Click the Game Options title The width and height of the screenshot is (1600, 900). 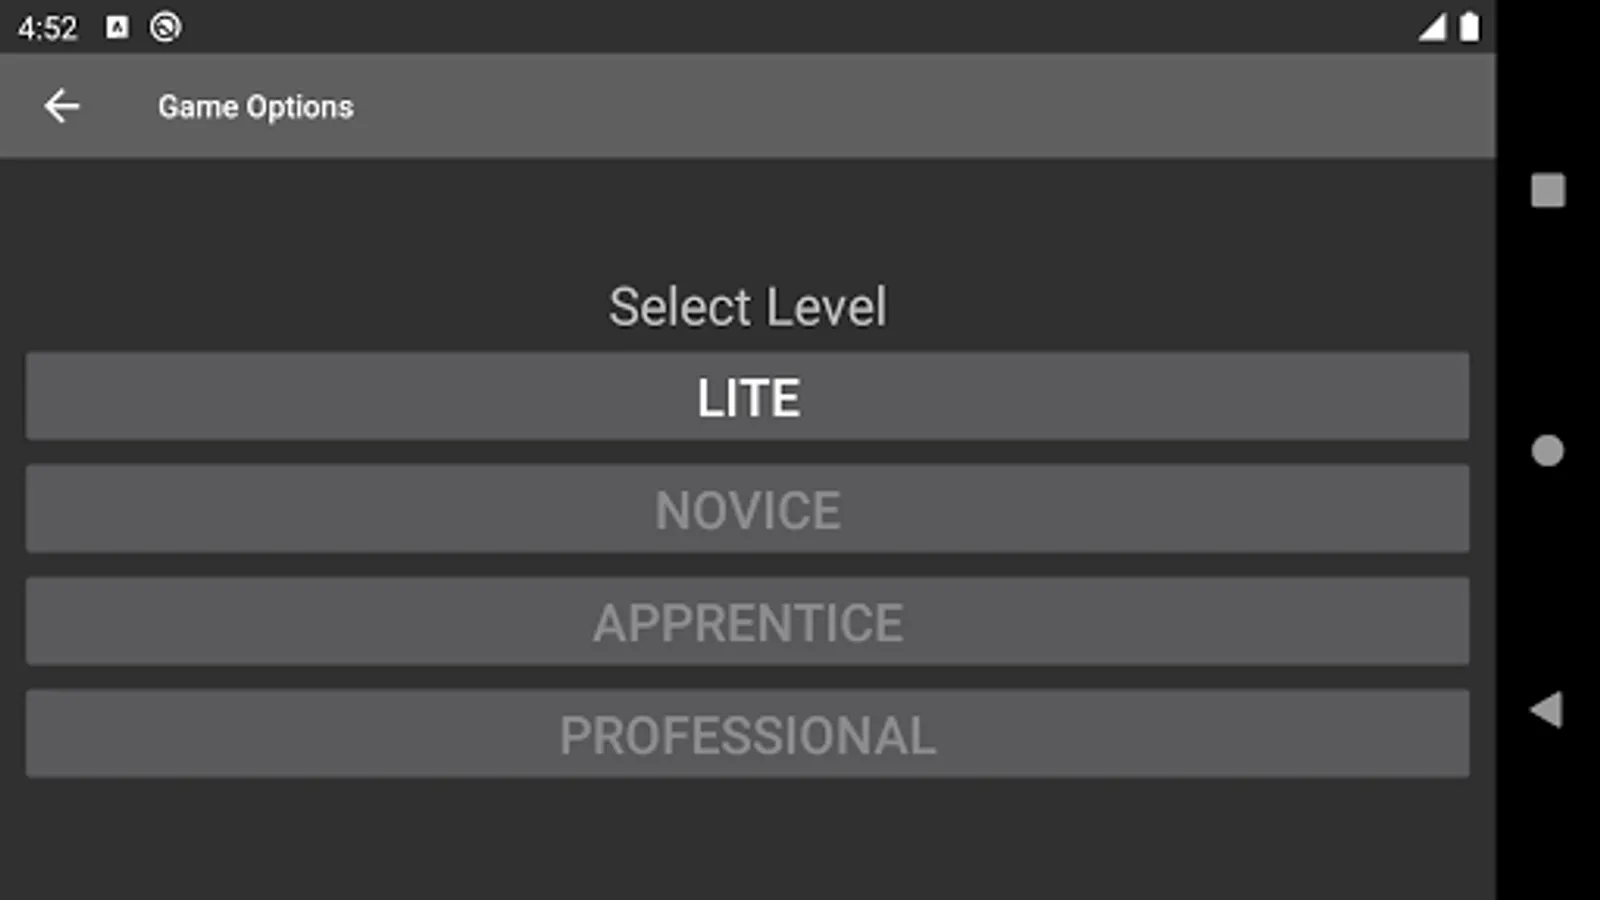click(x=255, y=106)
